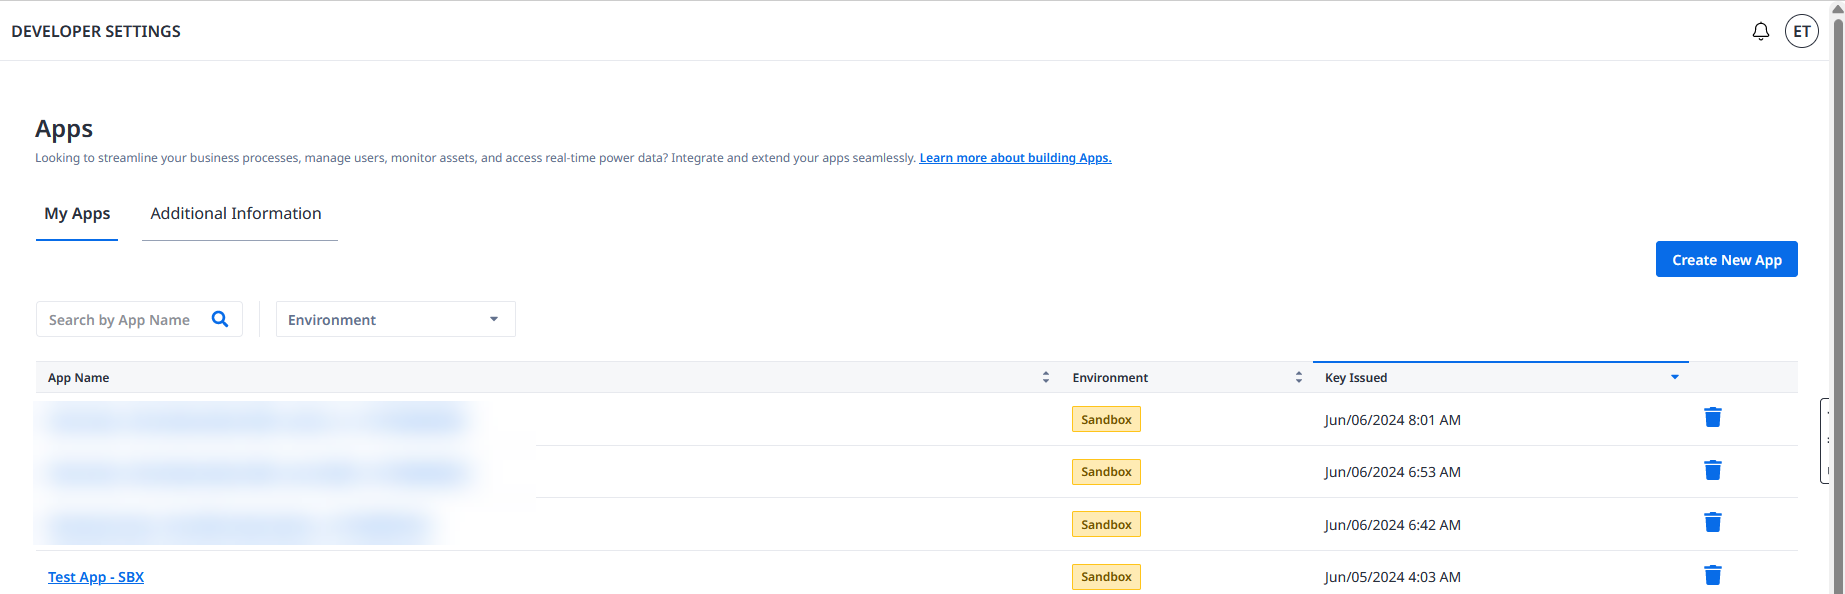This screenshot has height=594, width=1845.
Task: Open the Environment filter dropdown
Action: point(395,319)
